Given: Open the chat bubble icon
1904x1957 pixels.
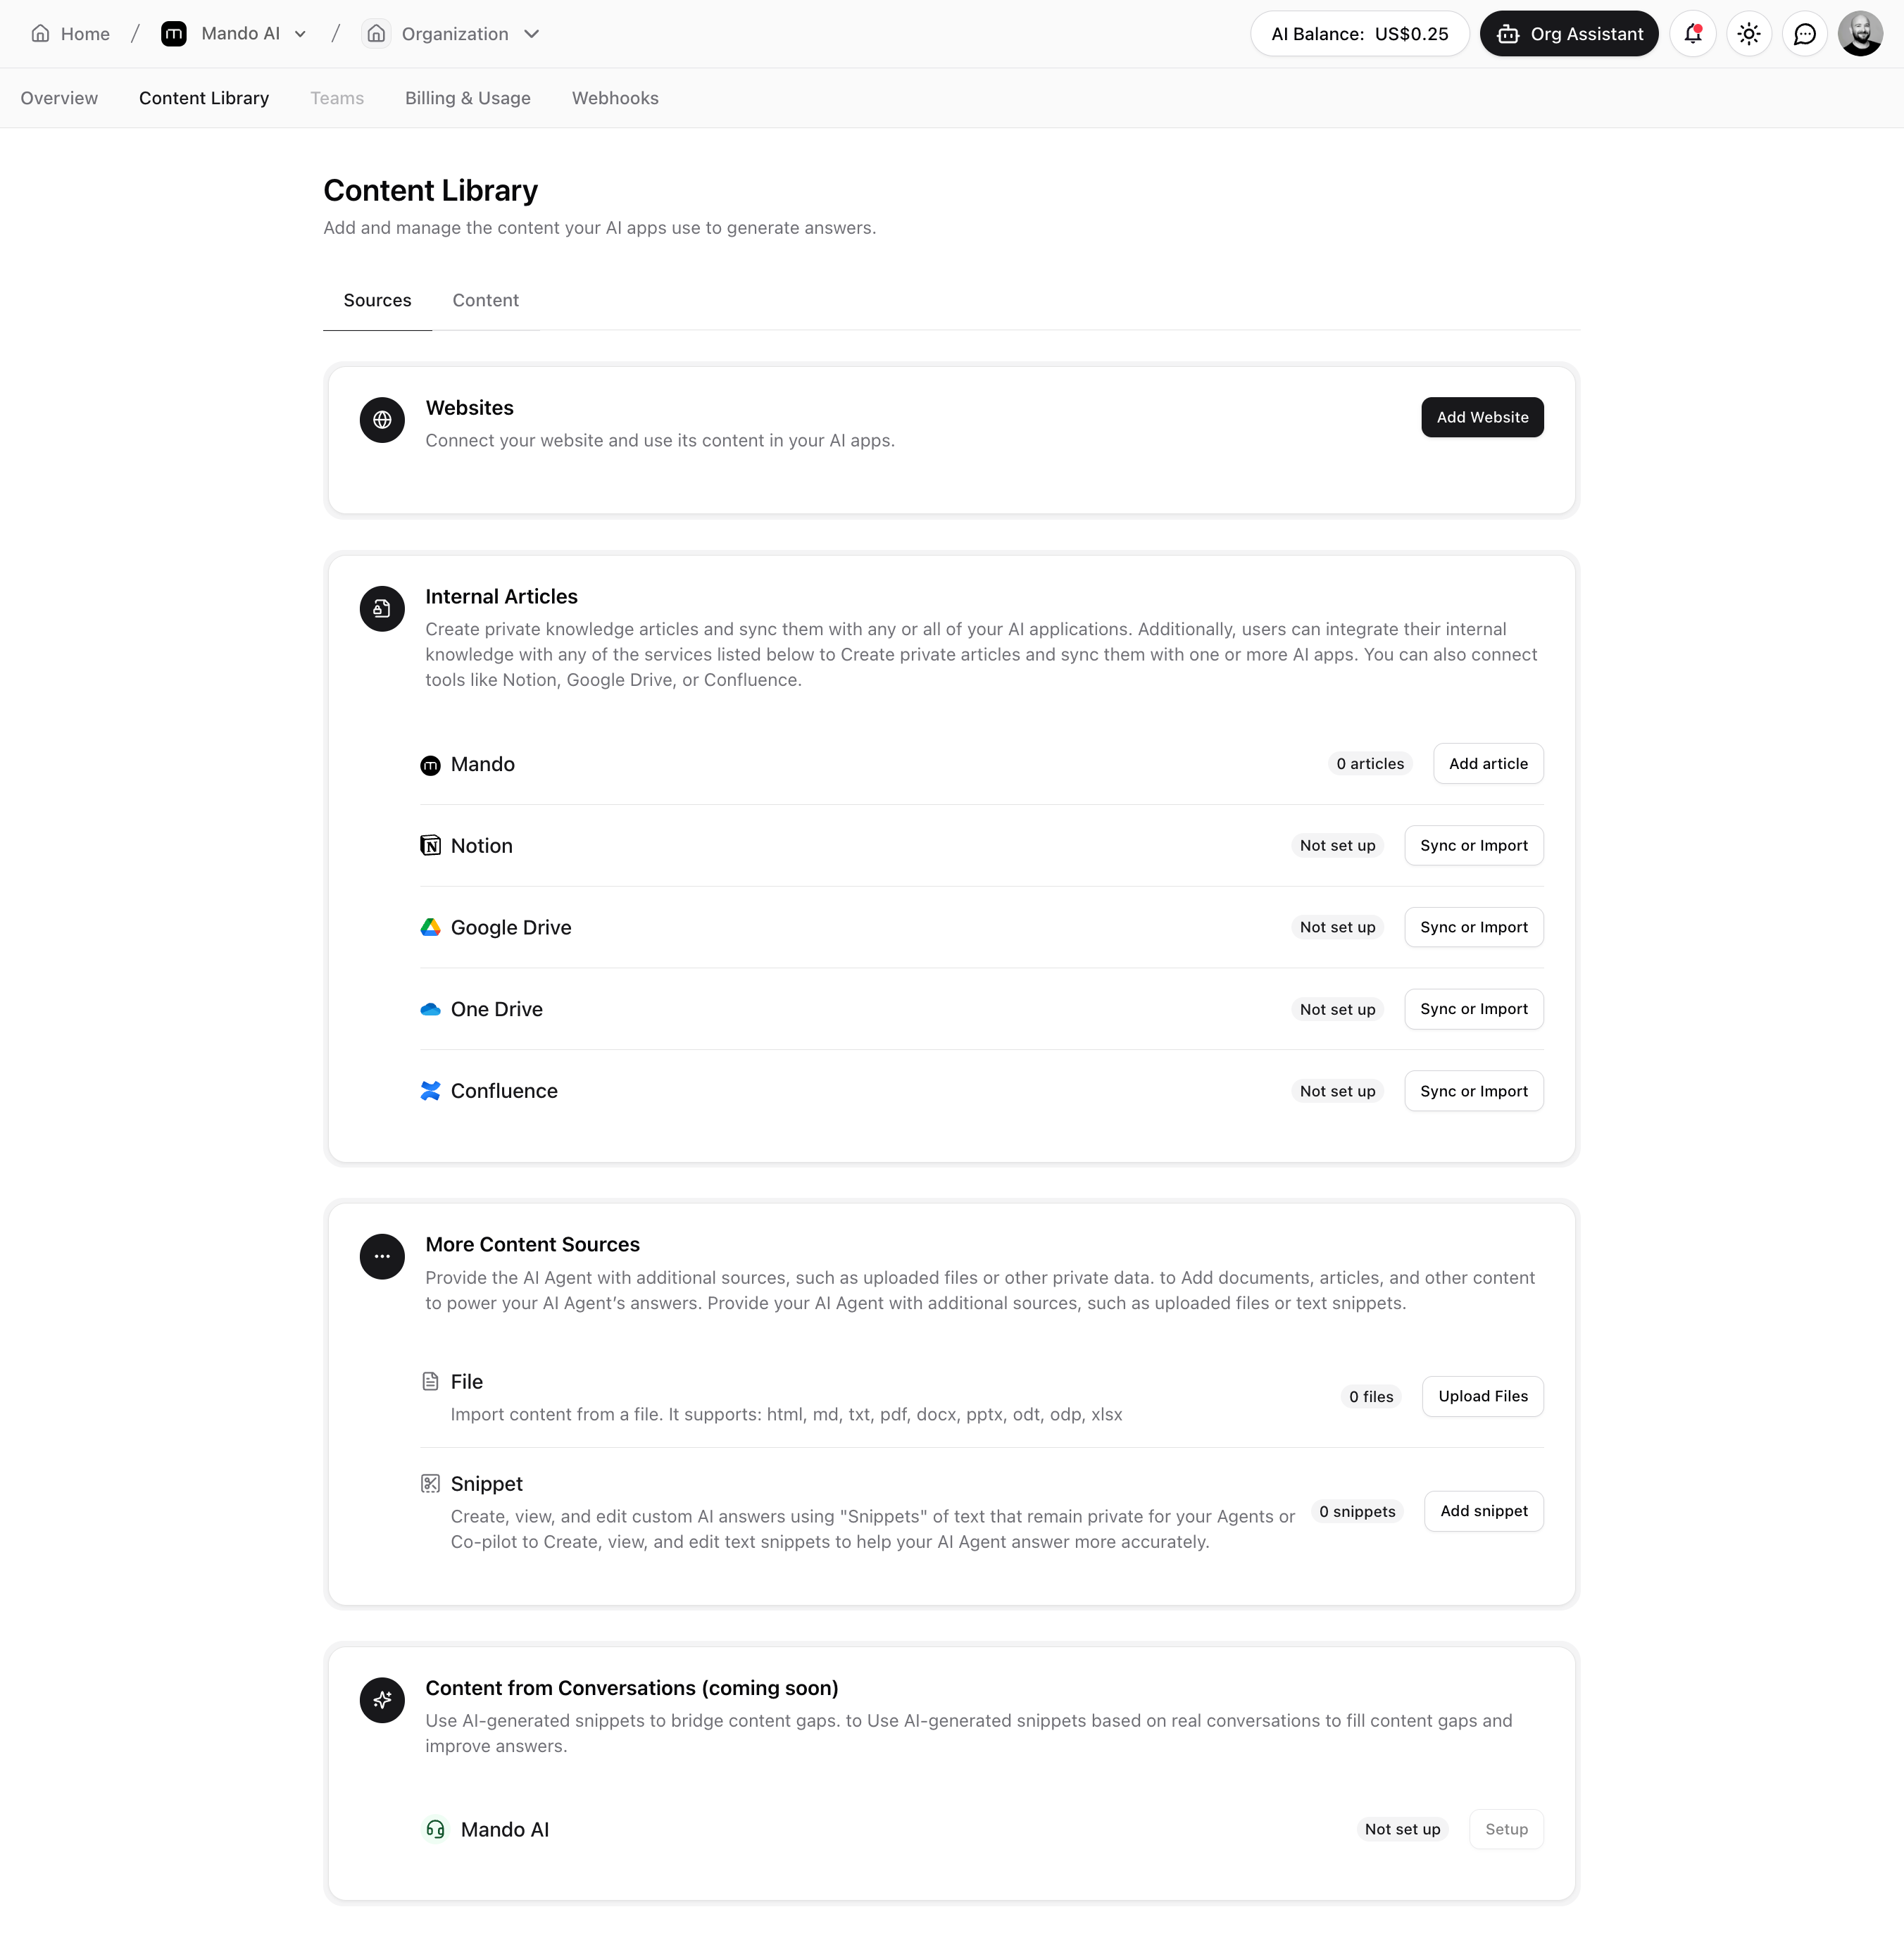Looking at the screenshot, I should (x=1804, y=34).
